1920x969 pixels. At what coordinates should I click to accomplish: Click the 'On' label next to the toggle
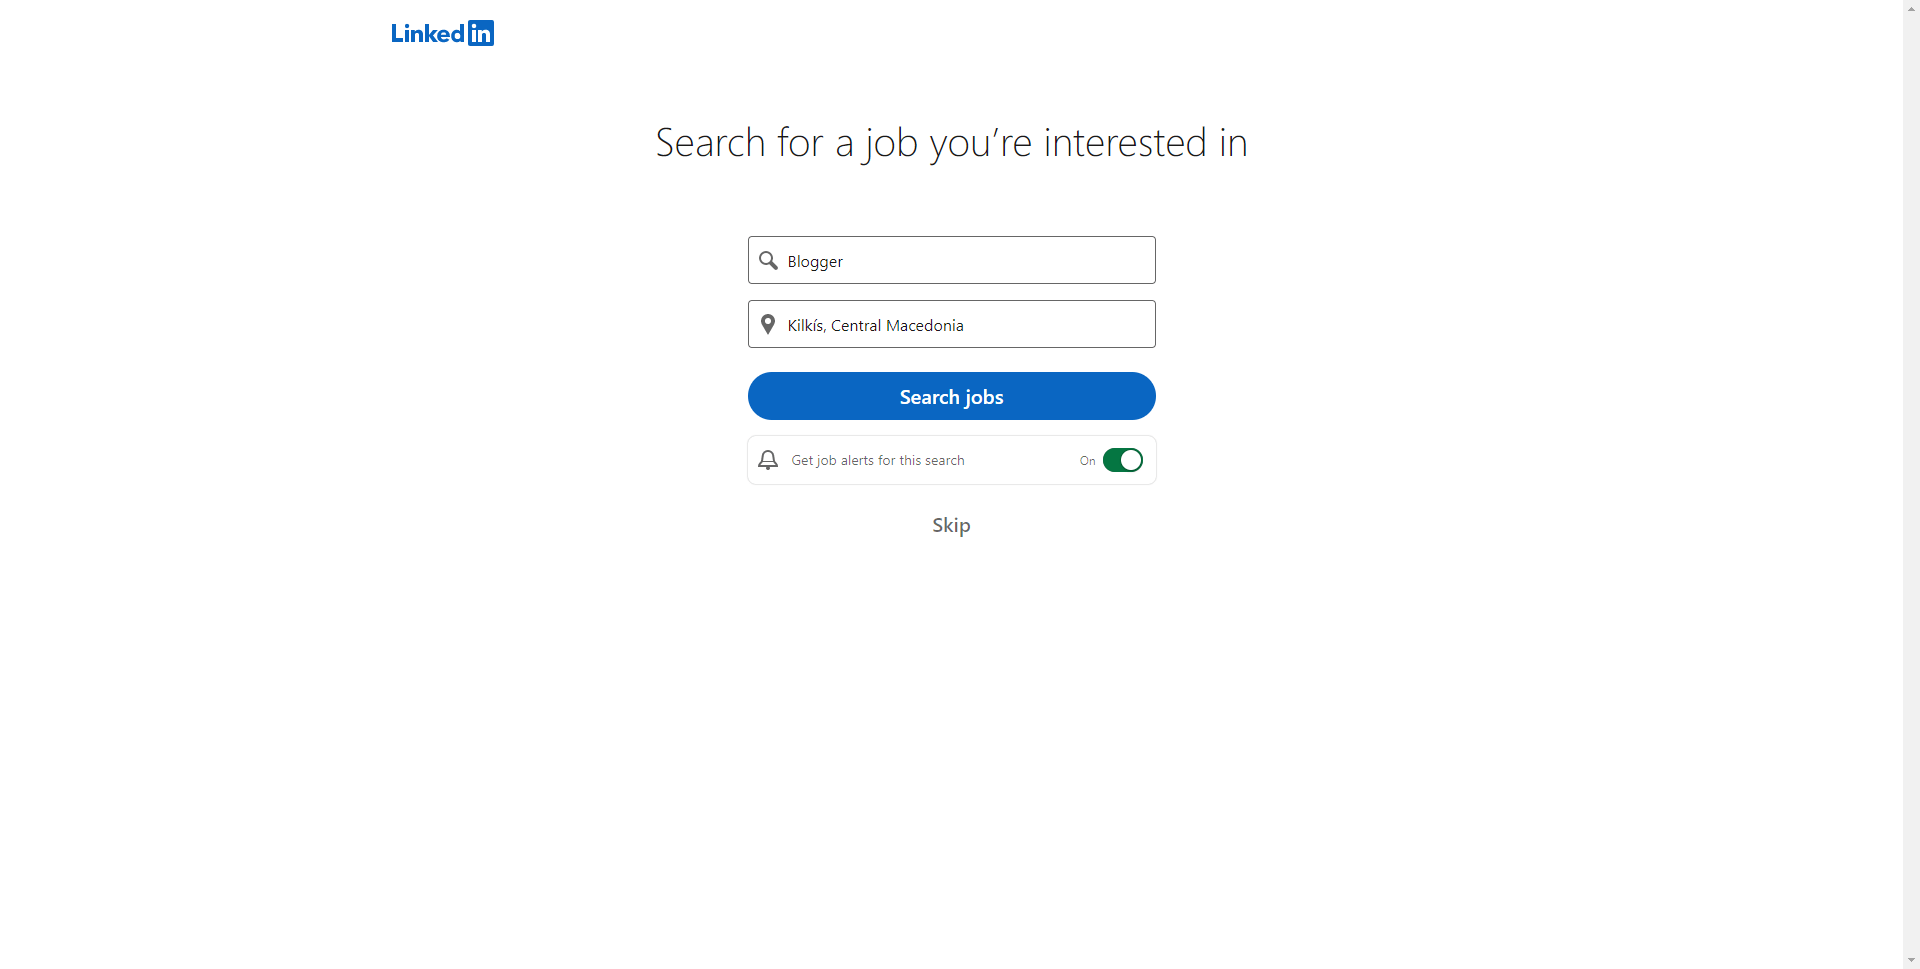[x=1087, y=460]
